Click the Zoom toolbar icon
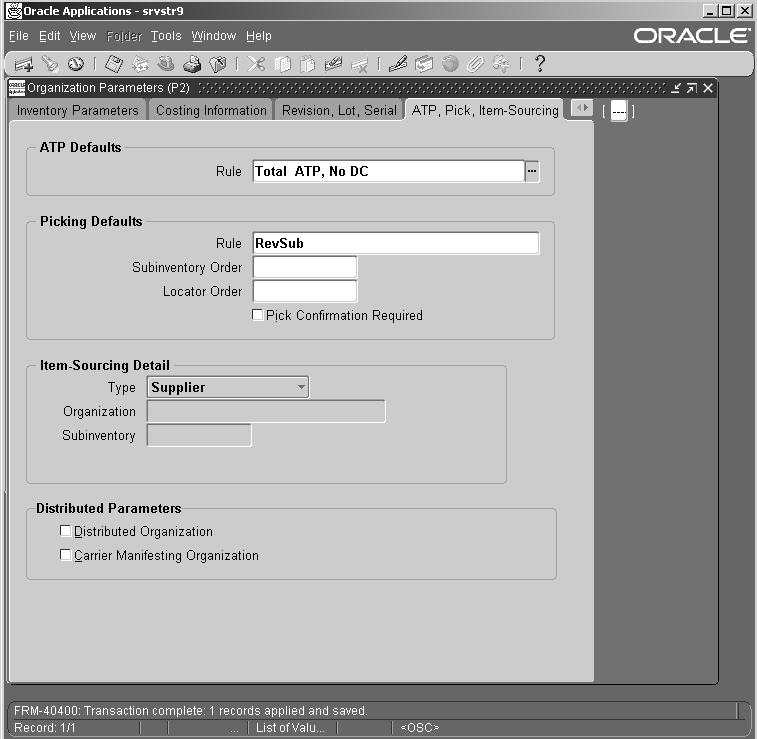757x739 pixels. pyautogui.click(x=424, y=64)
